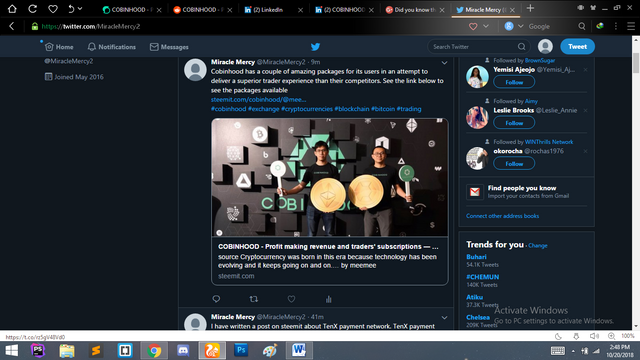Follow Yemisi Ajeojo
This screenshot has width=640, height=360.
coord(514,82)
